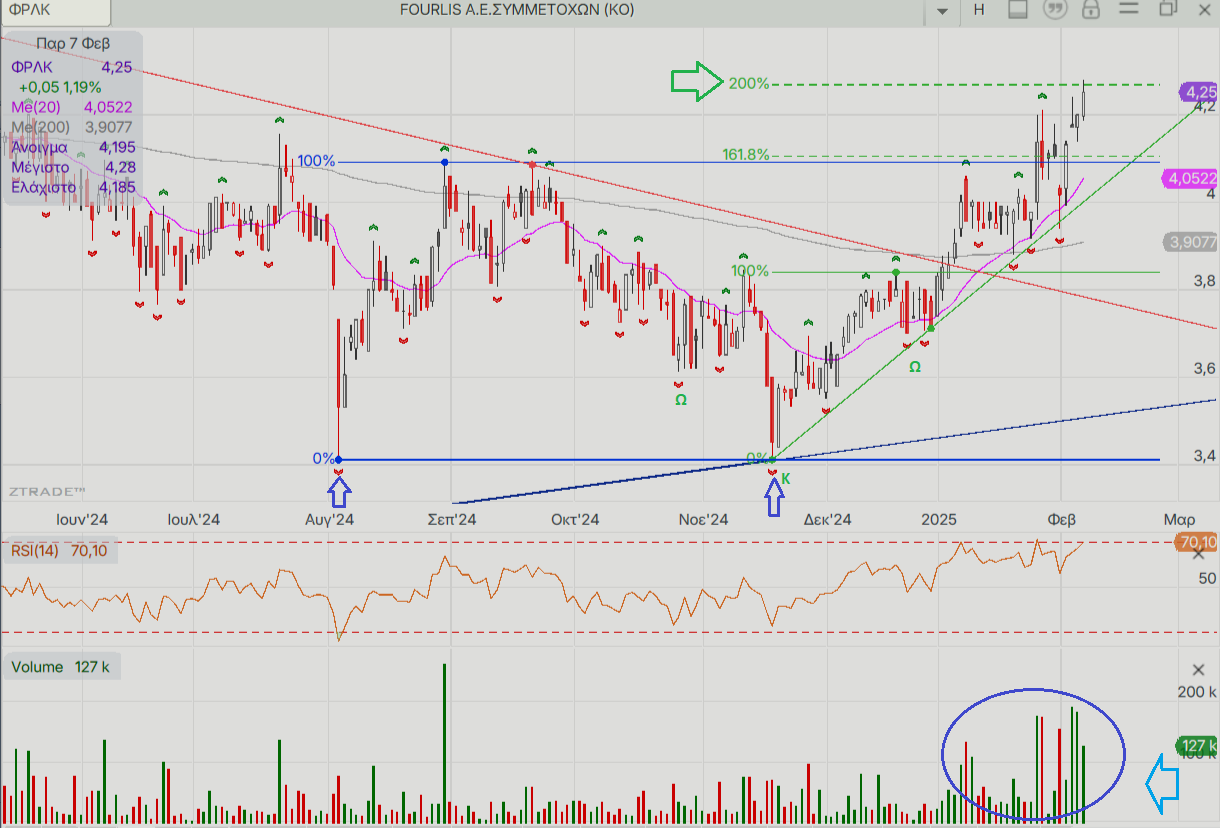Image resolution: width=1220 pixels, height=828 pixels.
Task: Select the green 100% retracement label
Action: coord(750,271)
